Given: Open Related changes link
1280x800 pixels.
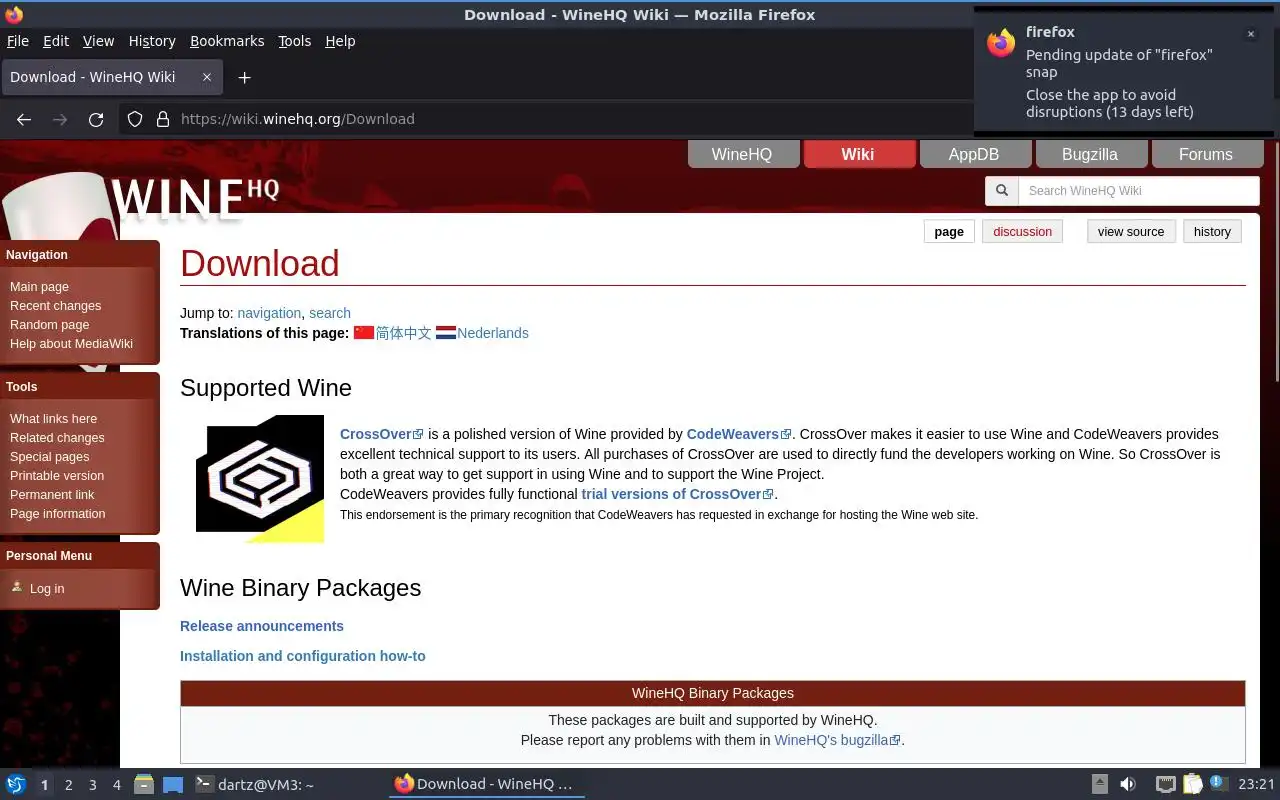Looking at the screenshot, I should tap(57, 438).
